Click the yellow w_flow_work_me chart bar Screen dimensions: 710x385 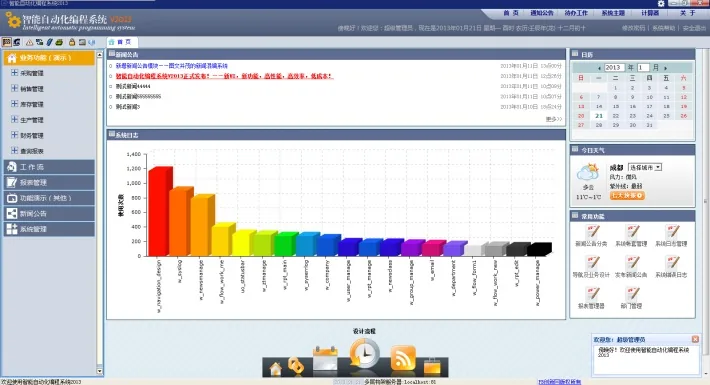(223, 239)
